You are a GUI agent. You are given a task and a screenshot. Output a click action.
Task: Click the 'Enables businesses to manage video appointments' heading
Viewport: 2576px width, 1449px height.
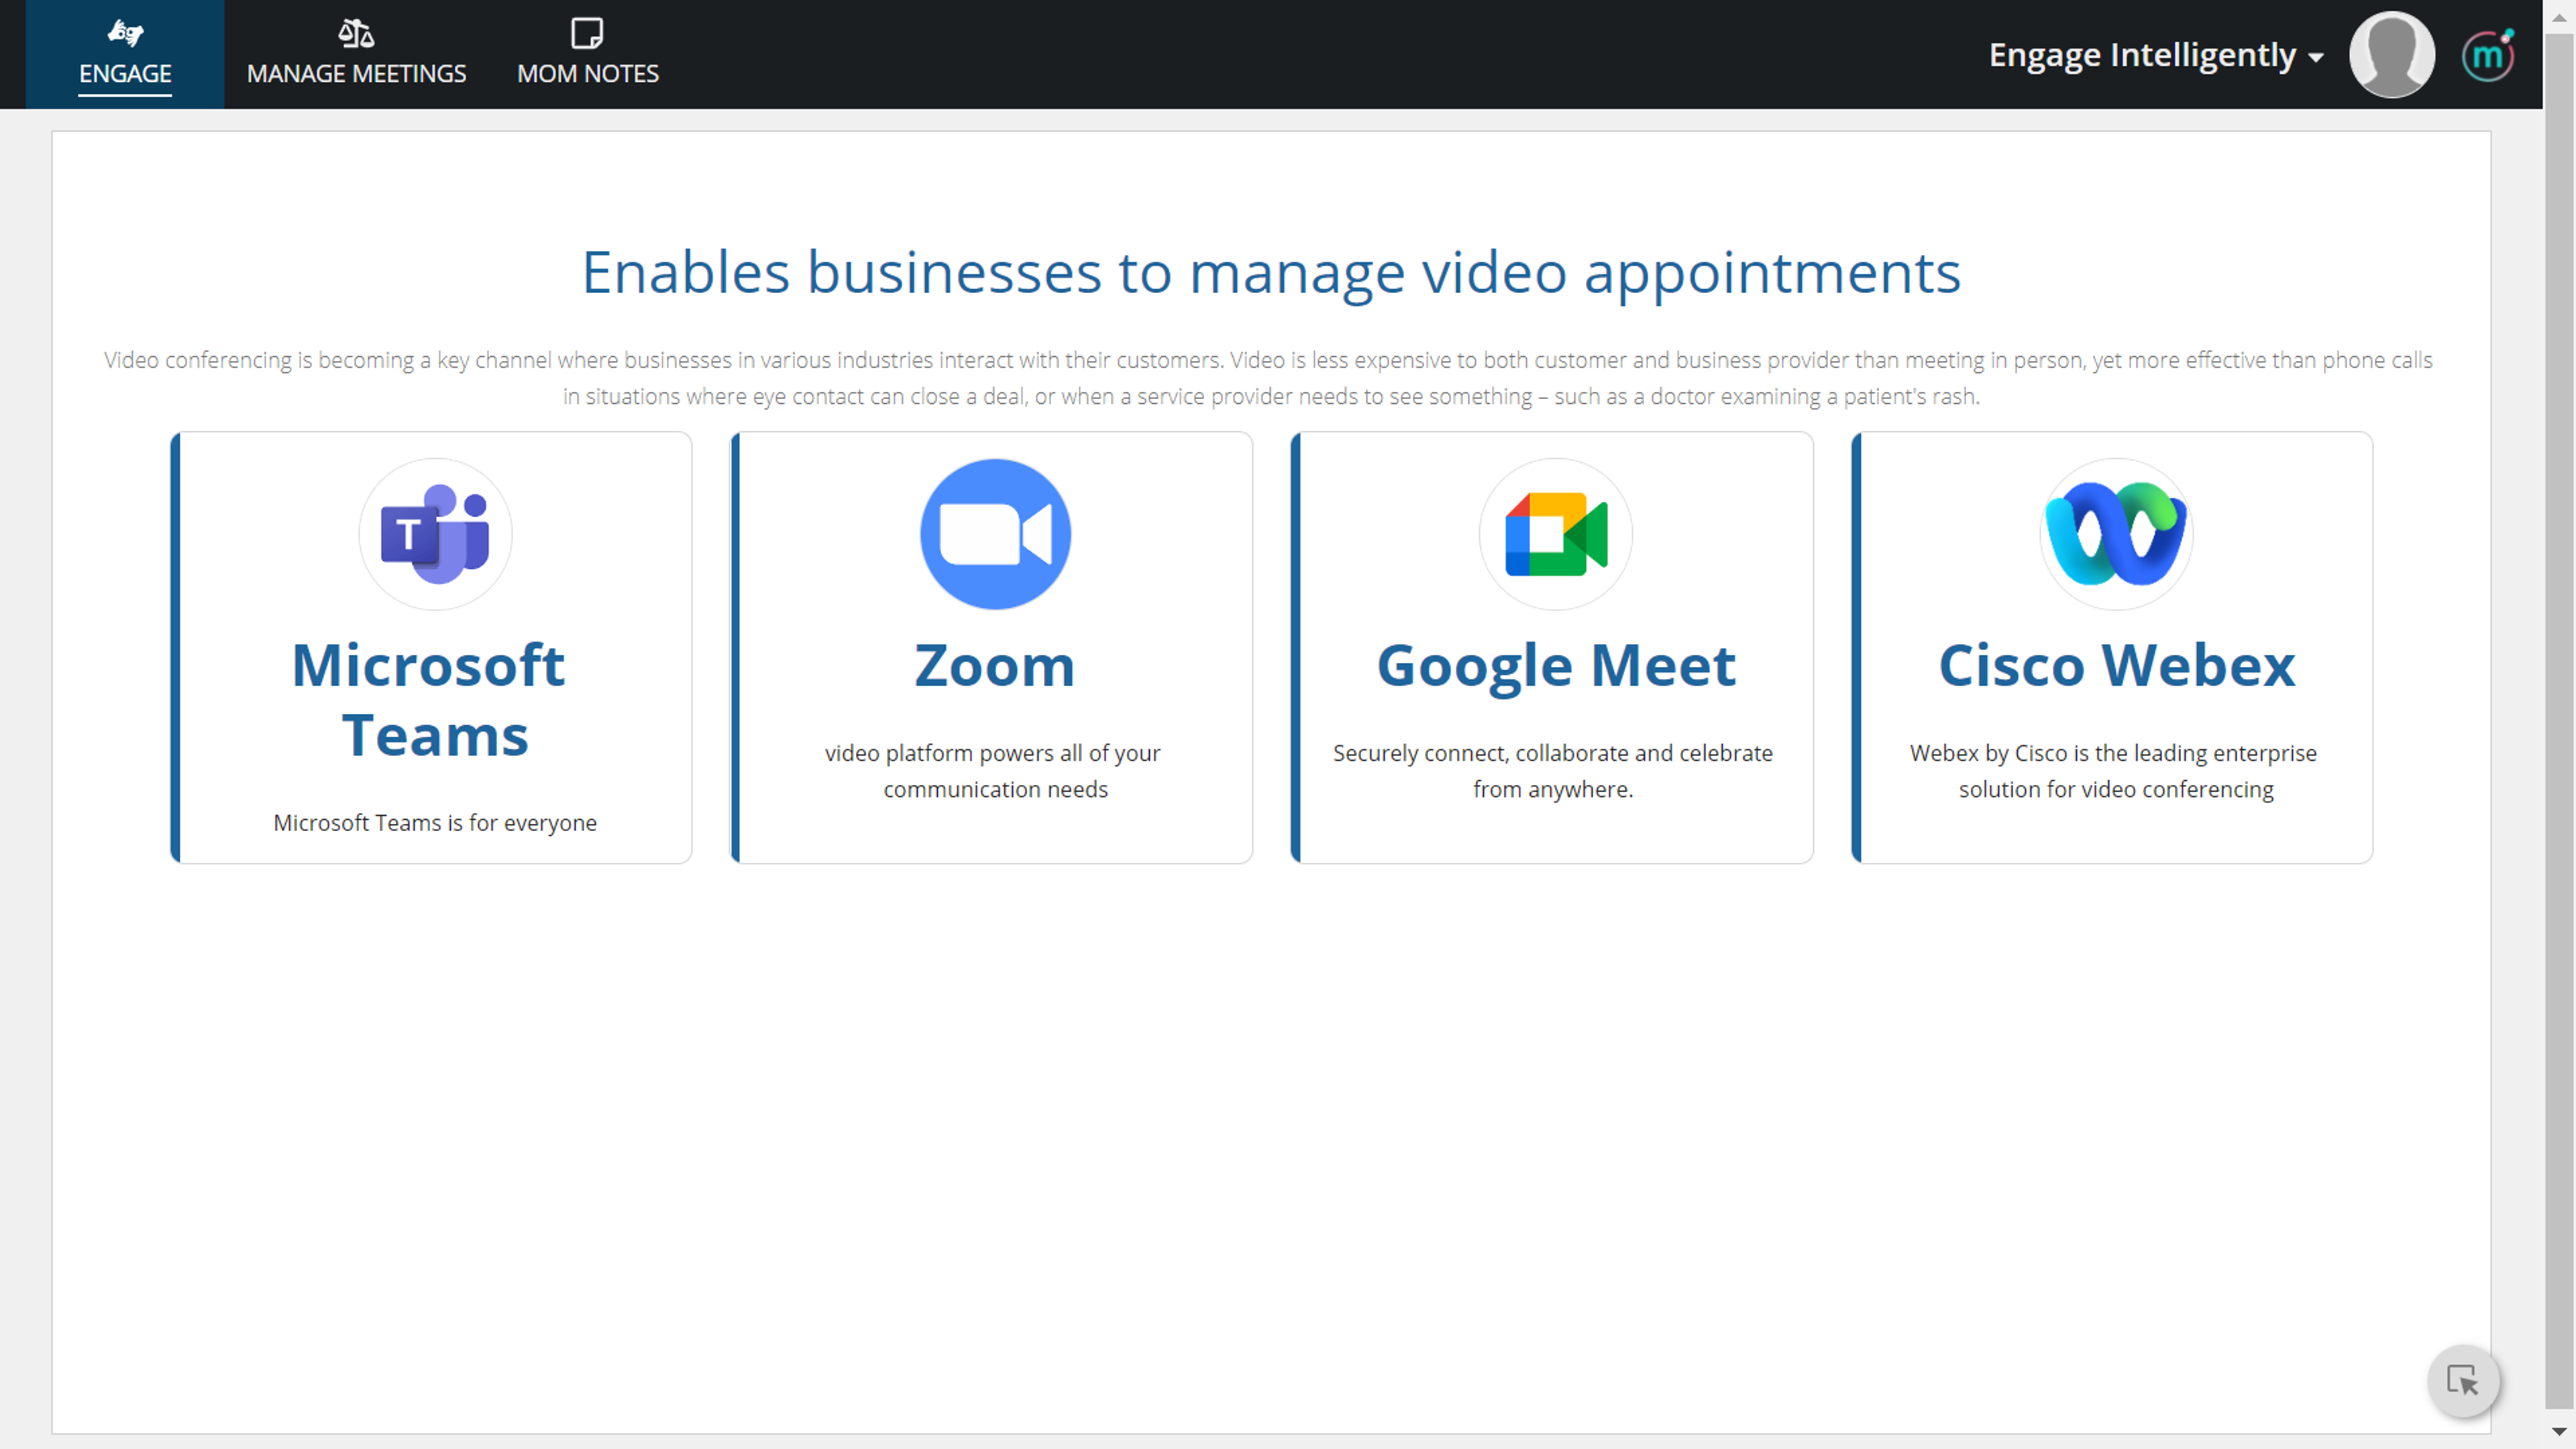(1271, 272)
